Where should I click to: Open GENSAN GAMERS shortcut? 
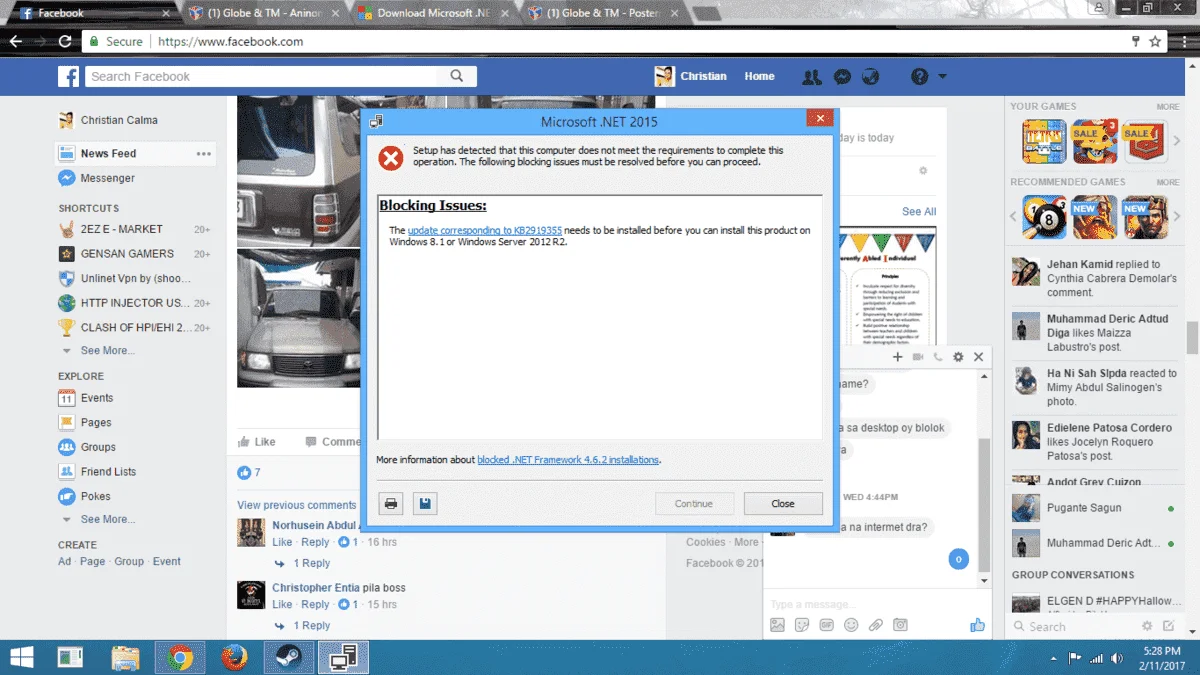tap(127, 254)
